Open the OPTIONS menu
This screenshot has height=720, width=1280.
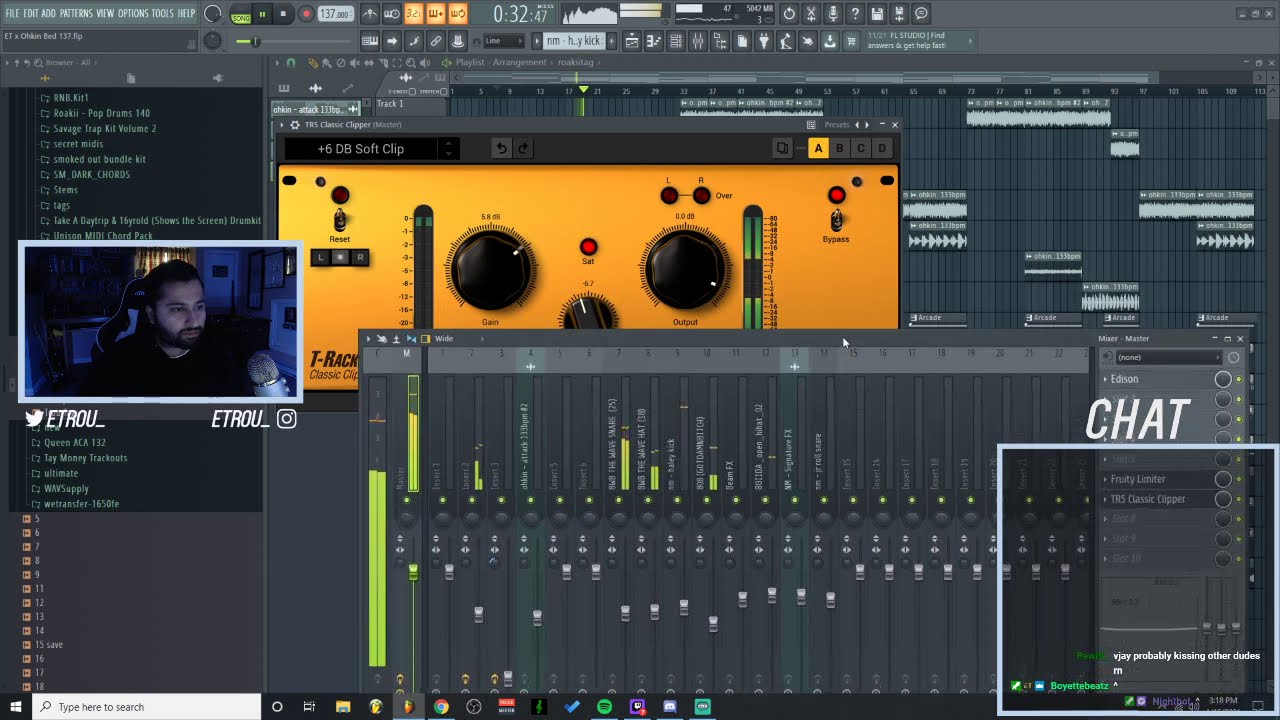click(x=133, y=13)
